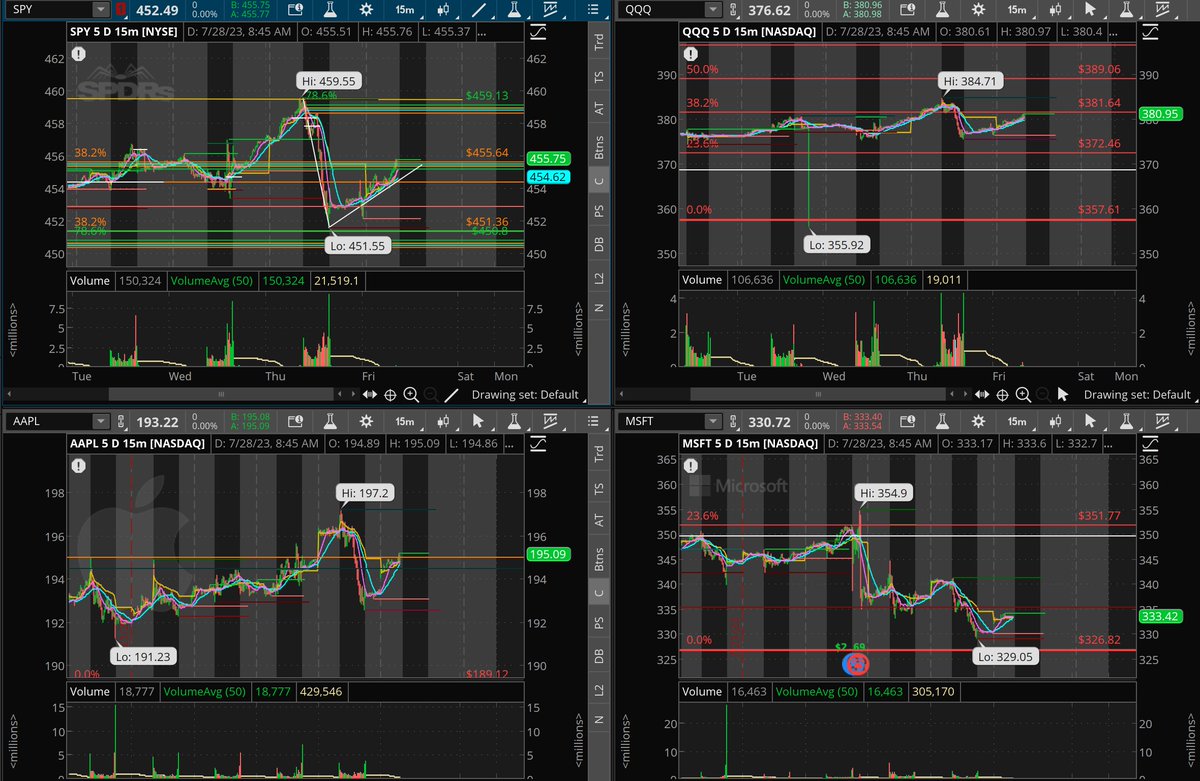This screenshot has width=1200, height=781.
Task: Toggle AAPL price axis scale icon
Action: (x=540, y=443)
